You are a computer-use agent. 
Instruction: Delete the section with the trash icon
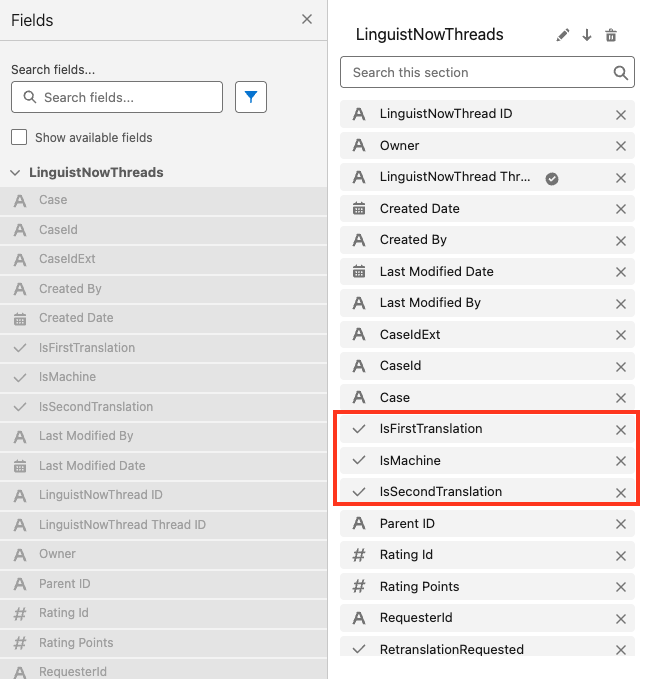611,35
